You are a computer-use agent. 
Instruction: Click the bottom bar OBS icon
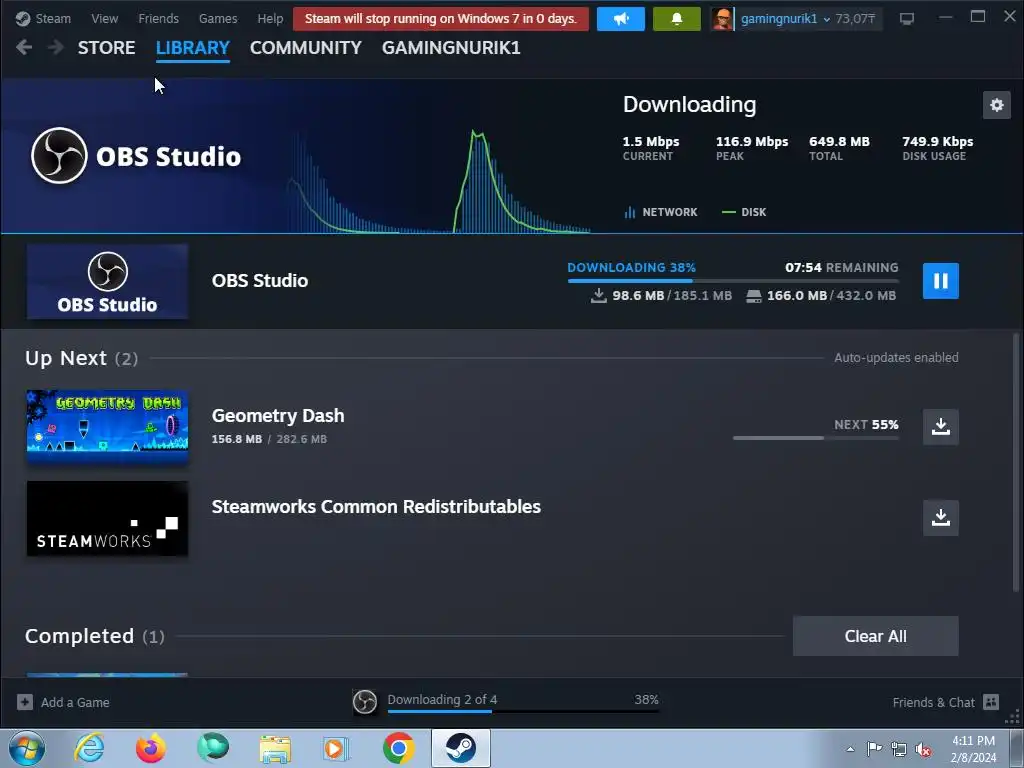[x=364, y=702]
